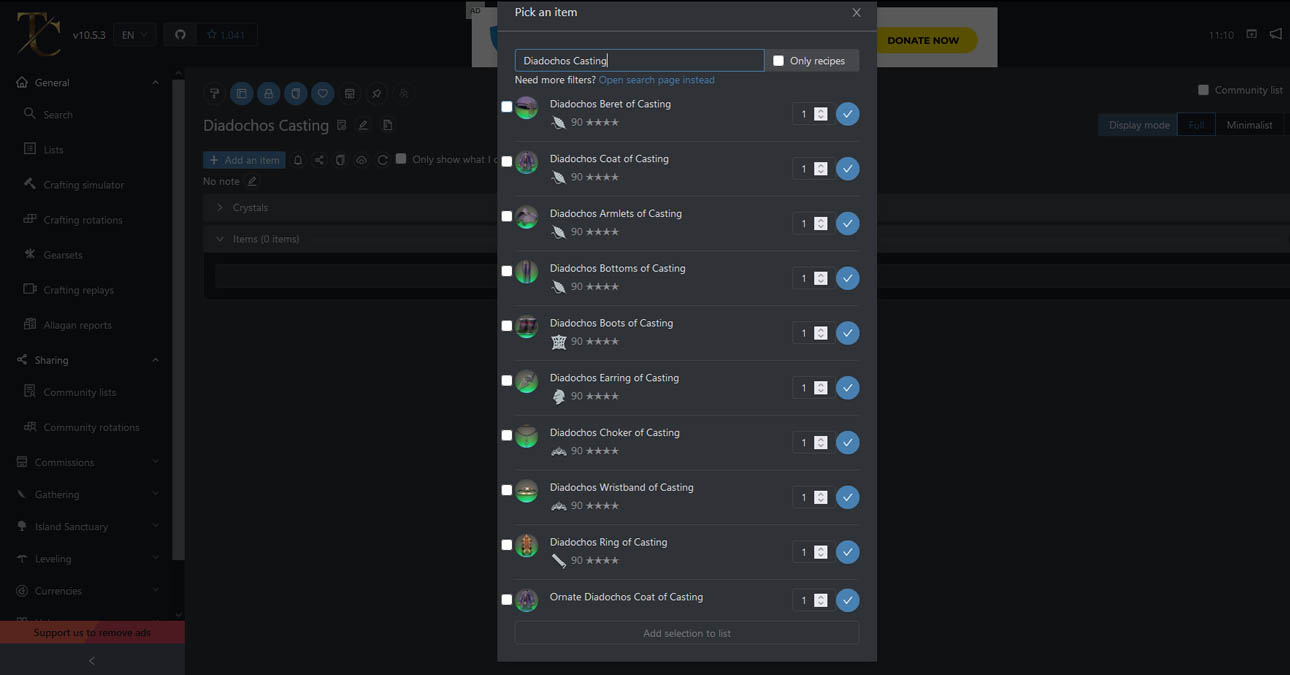This screenshot has height=675, width=1290.
Task: Open the EN language dropdown
Action: [x=134, y=33]
